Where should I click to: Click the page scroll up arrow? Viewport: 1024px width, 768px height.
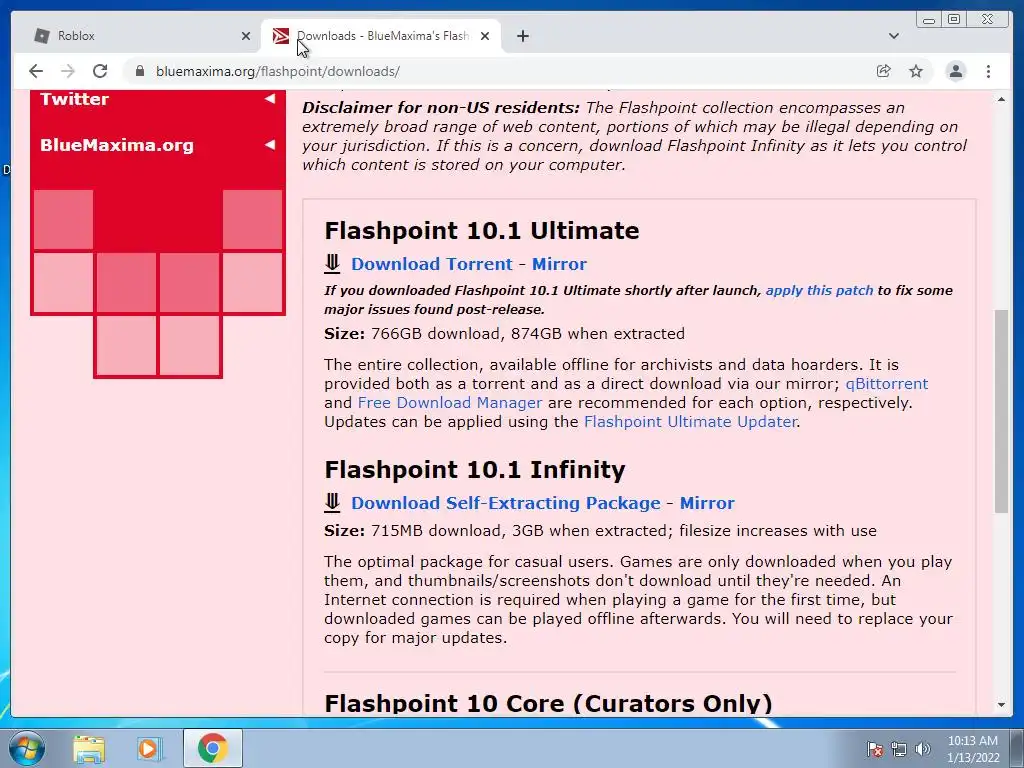click(1001, 99)
